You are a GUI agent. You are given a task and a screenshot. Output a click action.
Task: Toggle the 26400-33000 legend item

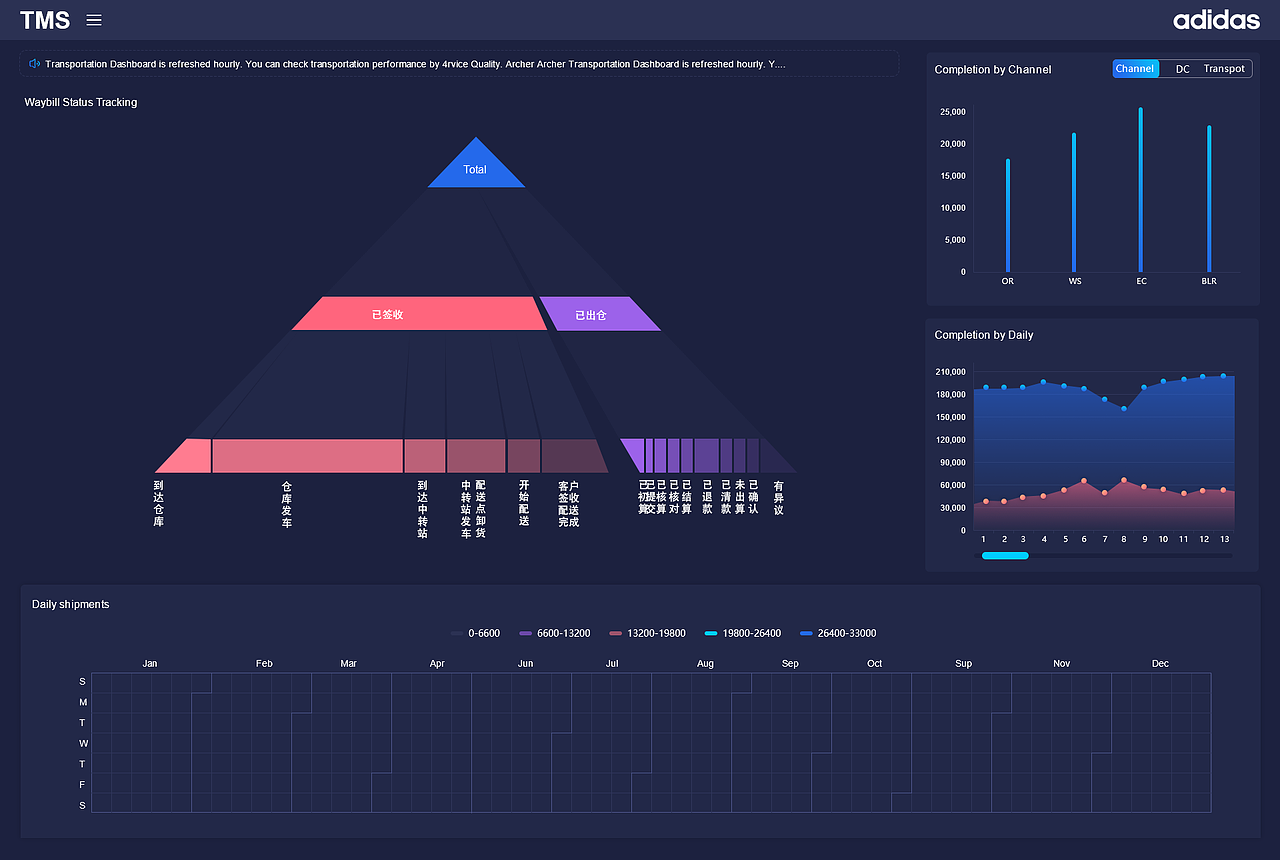pos(838,633)
